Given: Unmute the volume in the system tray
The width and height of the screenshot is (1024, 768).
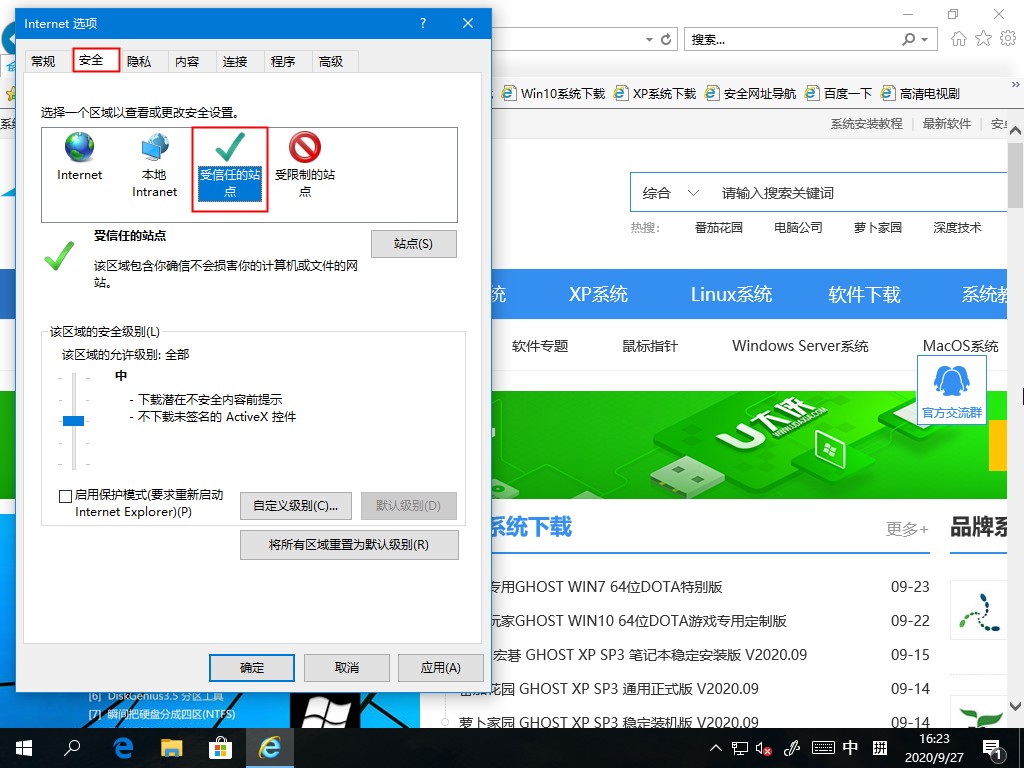Looking at the screenshot, I should point(764,747).
